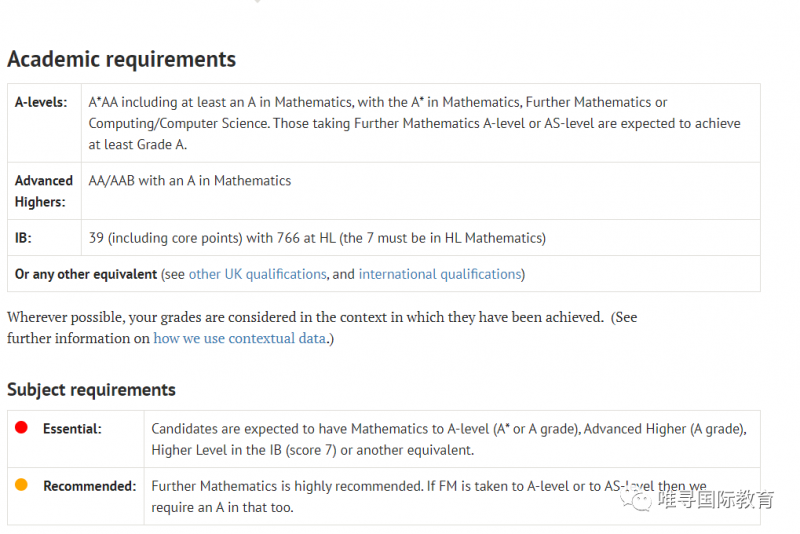Viewport: 800px width, 534px height.
Task: Click the A*AA A-levels requirement text
Action: (x=414, y=123)
